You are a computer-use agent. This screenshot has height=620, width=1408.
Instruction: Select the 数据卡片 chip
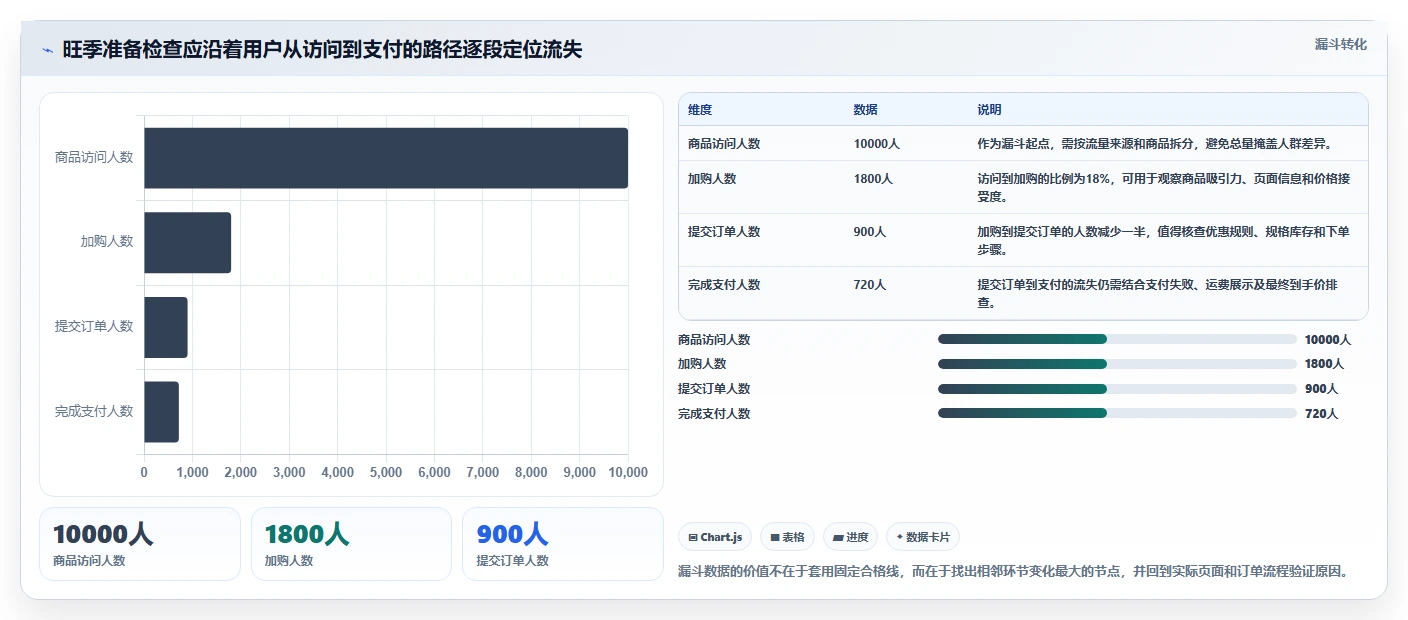pyautogui.click(x=923, y=537)
